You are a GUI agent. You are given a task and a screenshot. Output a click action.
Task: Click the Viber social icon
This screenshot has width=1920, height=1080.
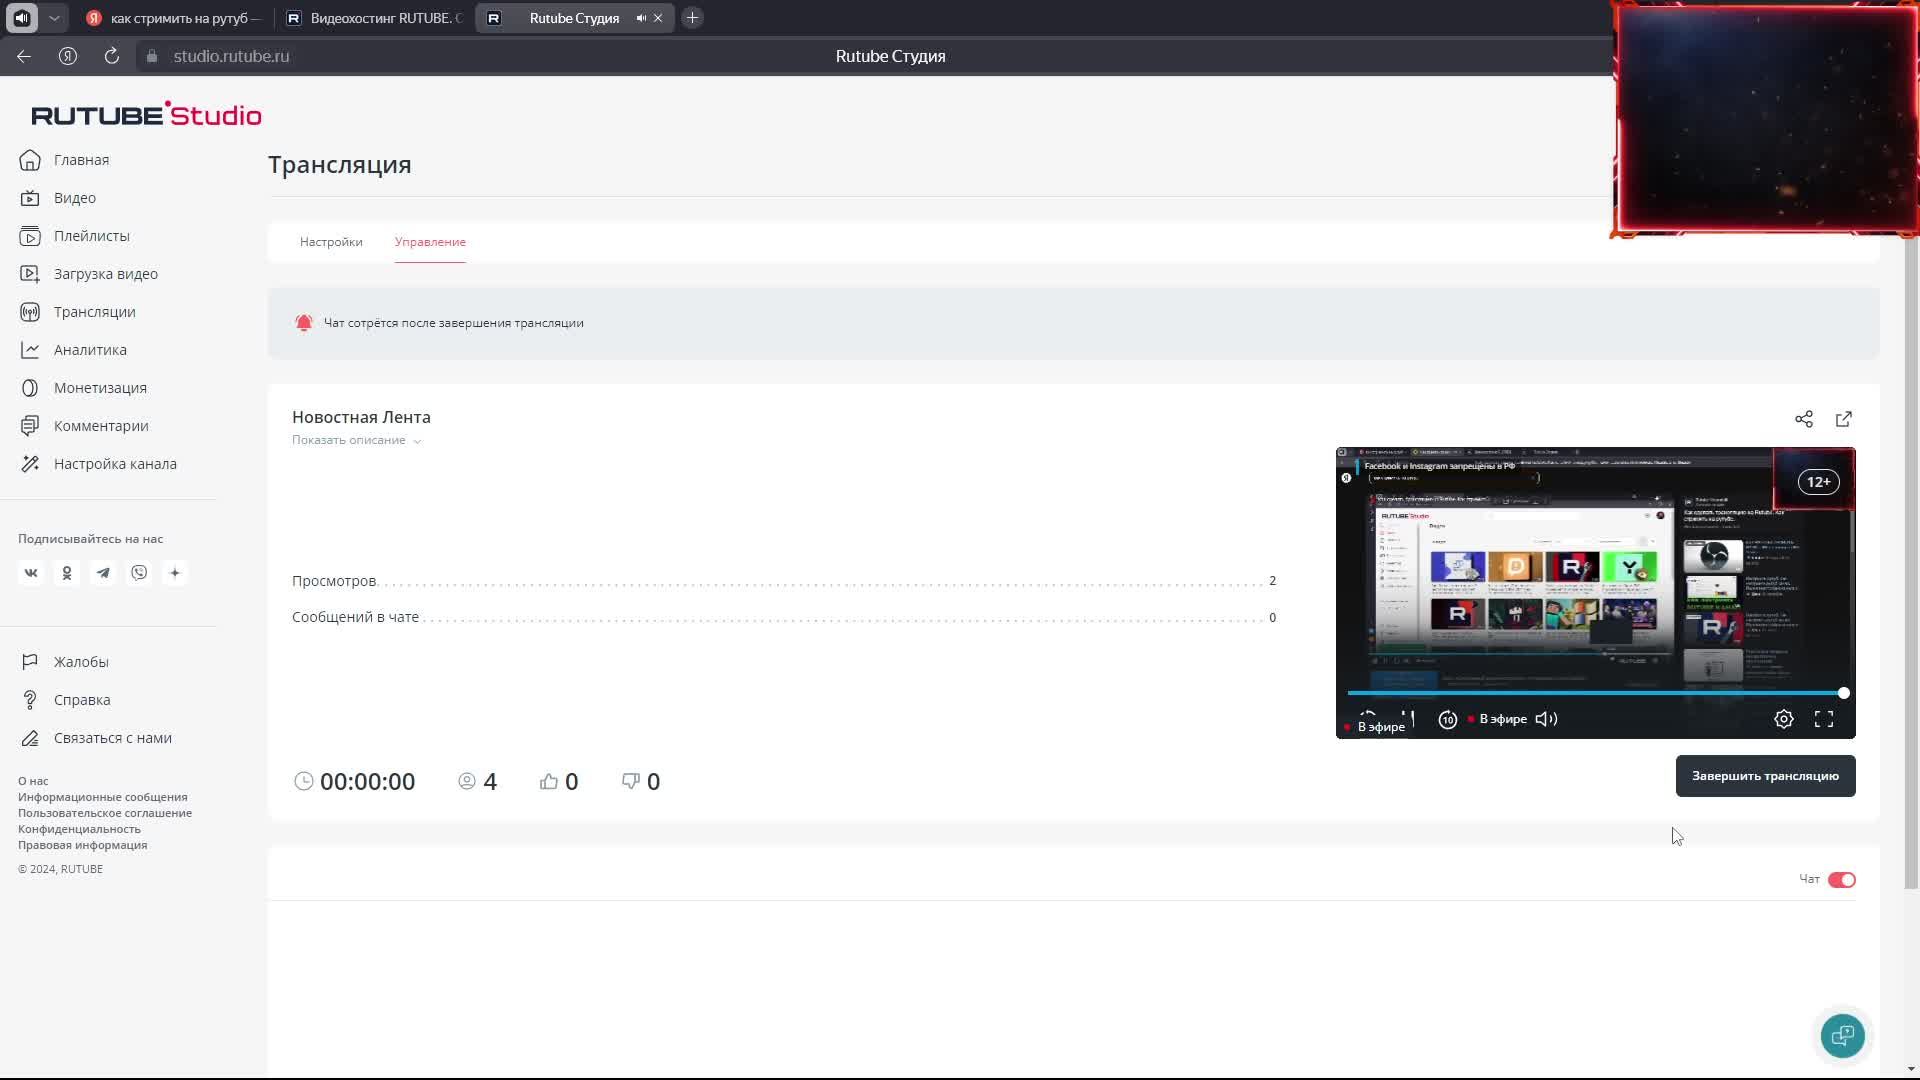pos(139,573)
